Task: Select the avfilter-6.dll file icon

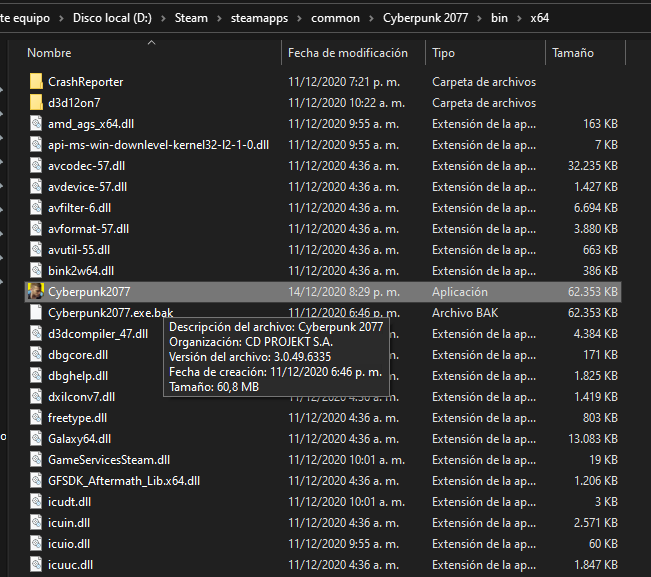Action: [x=36, y=208]
